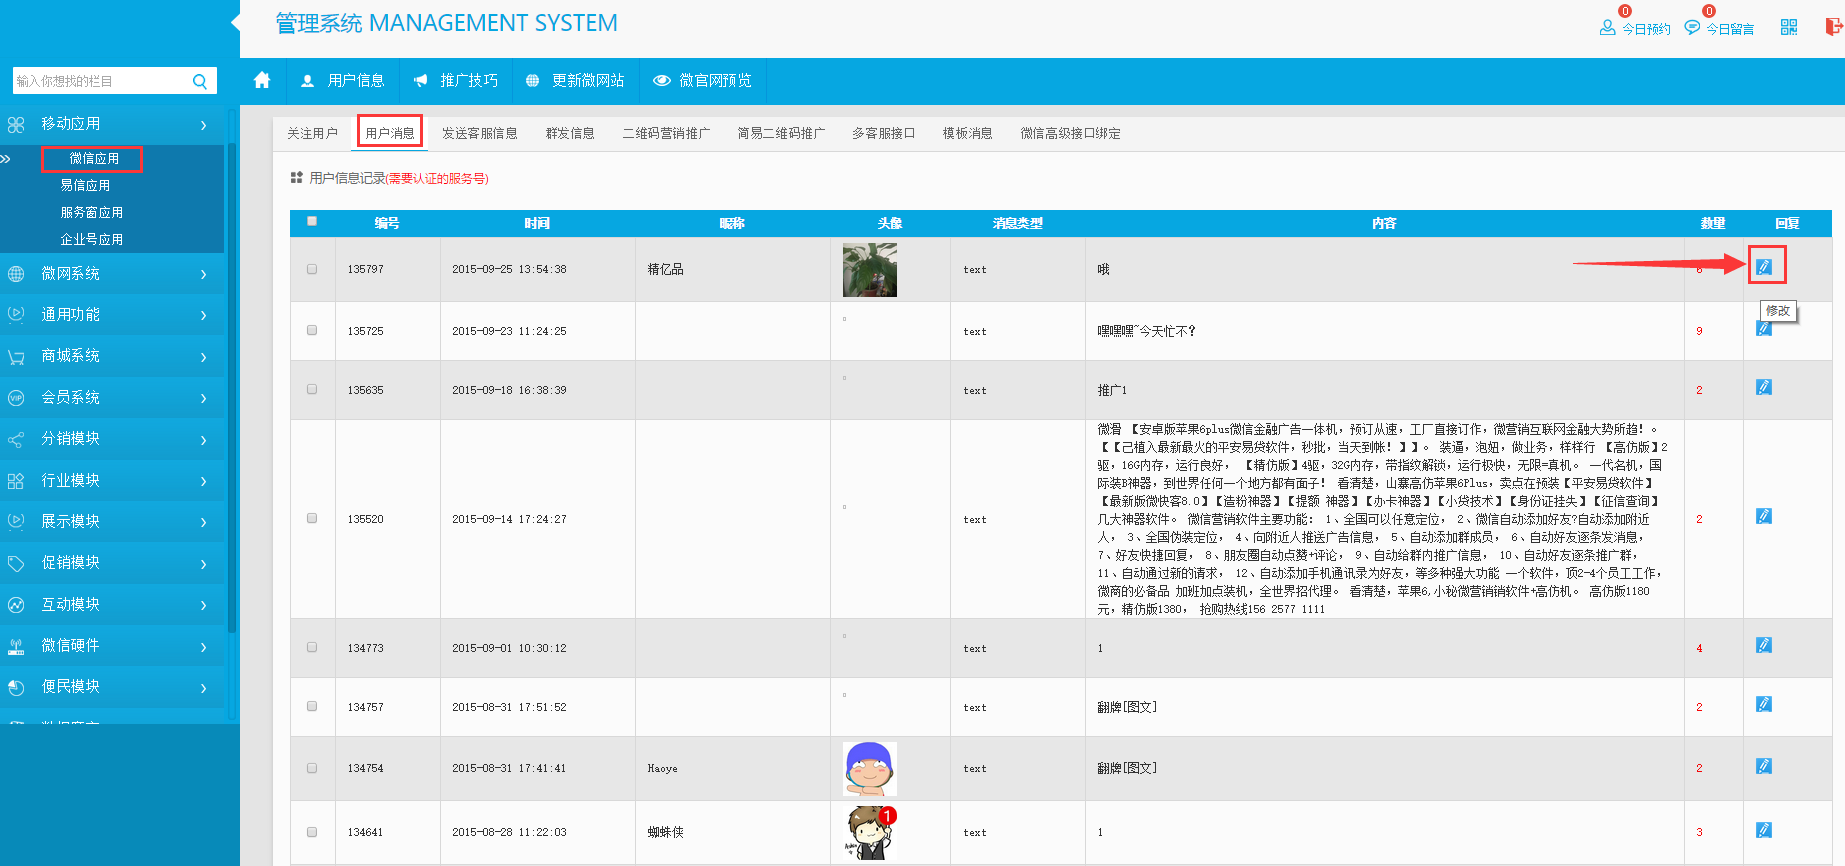Check the box for row 135797
The height and width of the screenshot is (866, 1845).
pyautogui.click(x=312, y=269)
